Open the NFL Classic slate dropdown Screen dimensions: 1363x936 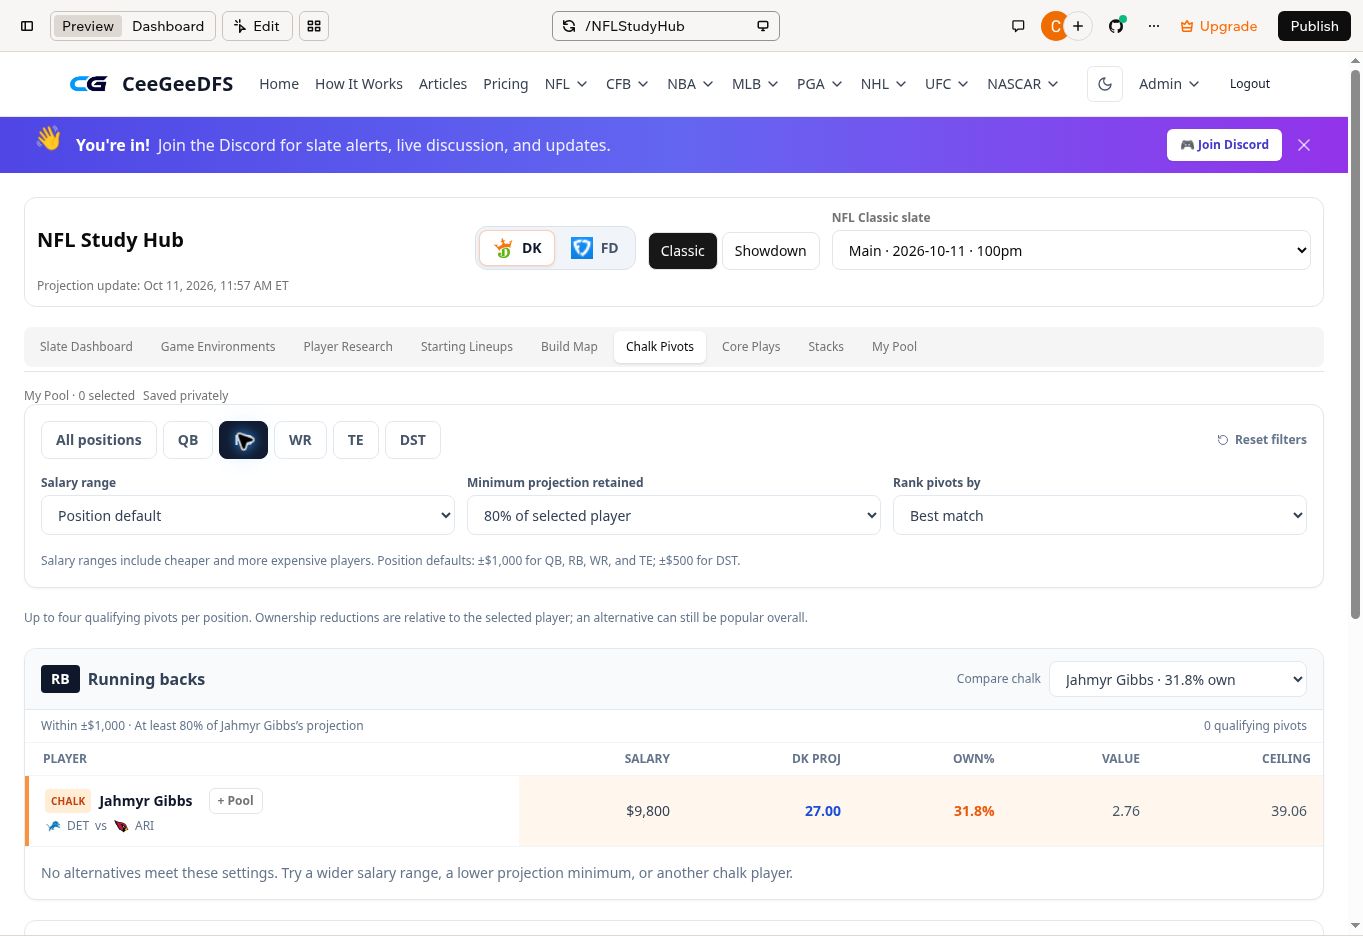pos(1071,250)
